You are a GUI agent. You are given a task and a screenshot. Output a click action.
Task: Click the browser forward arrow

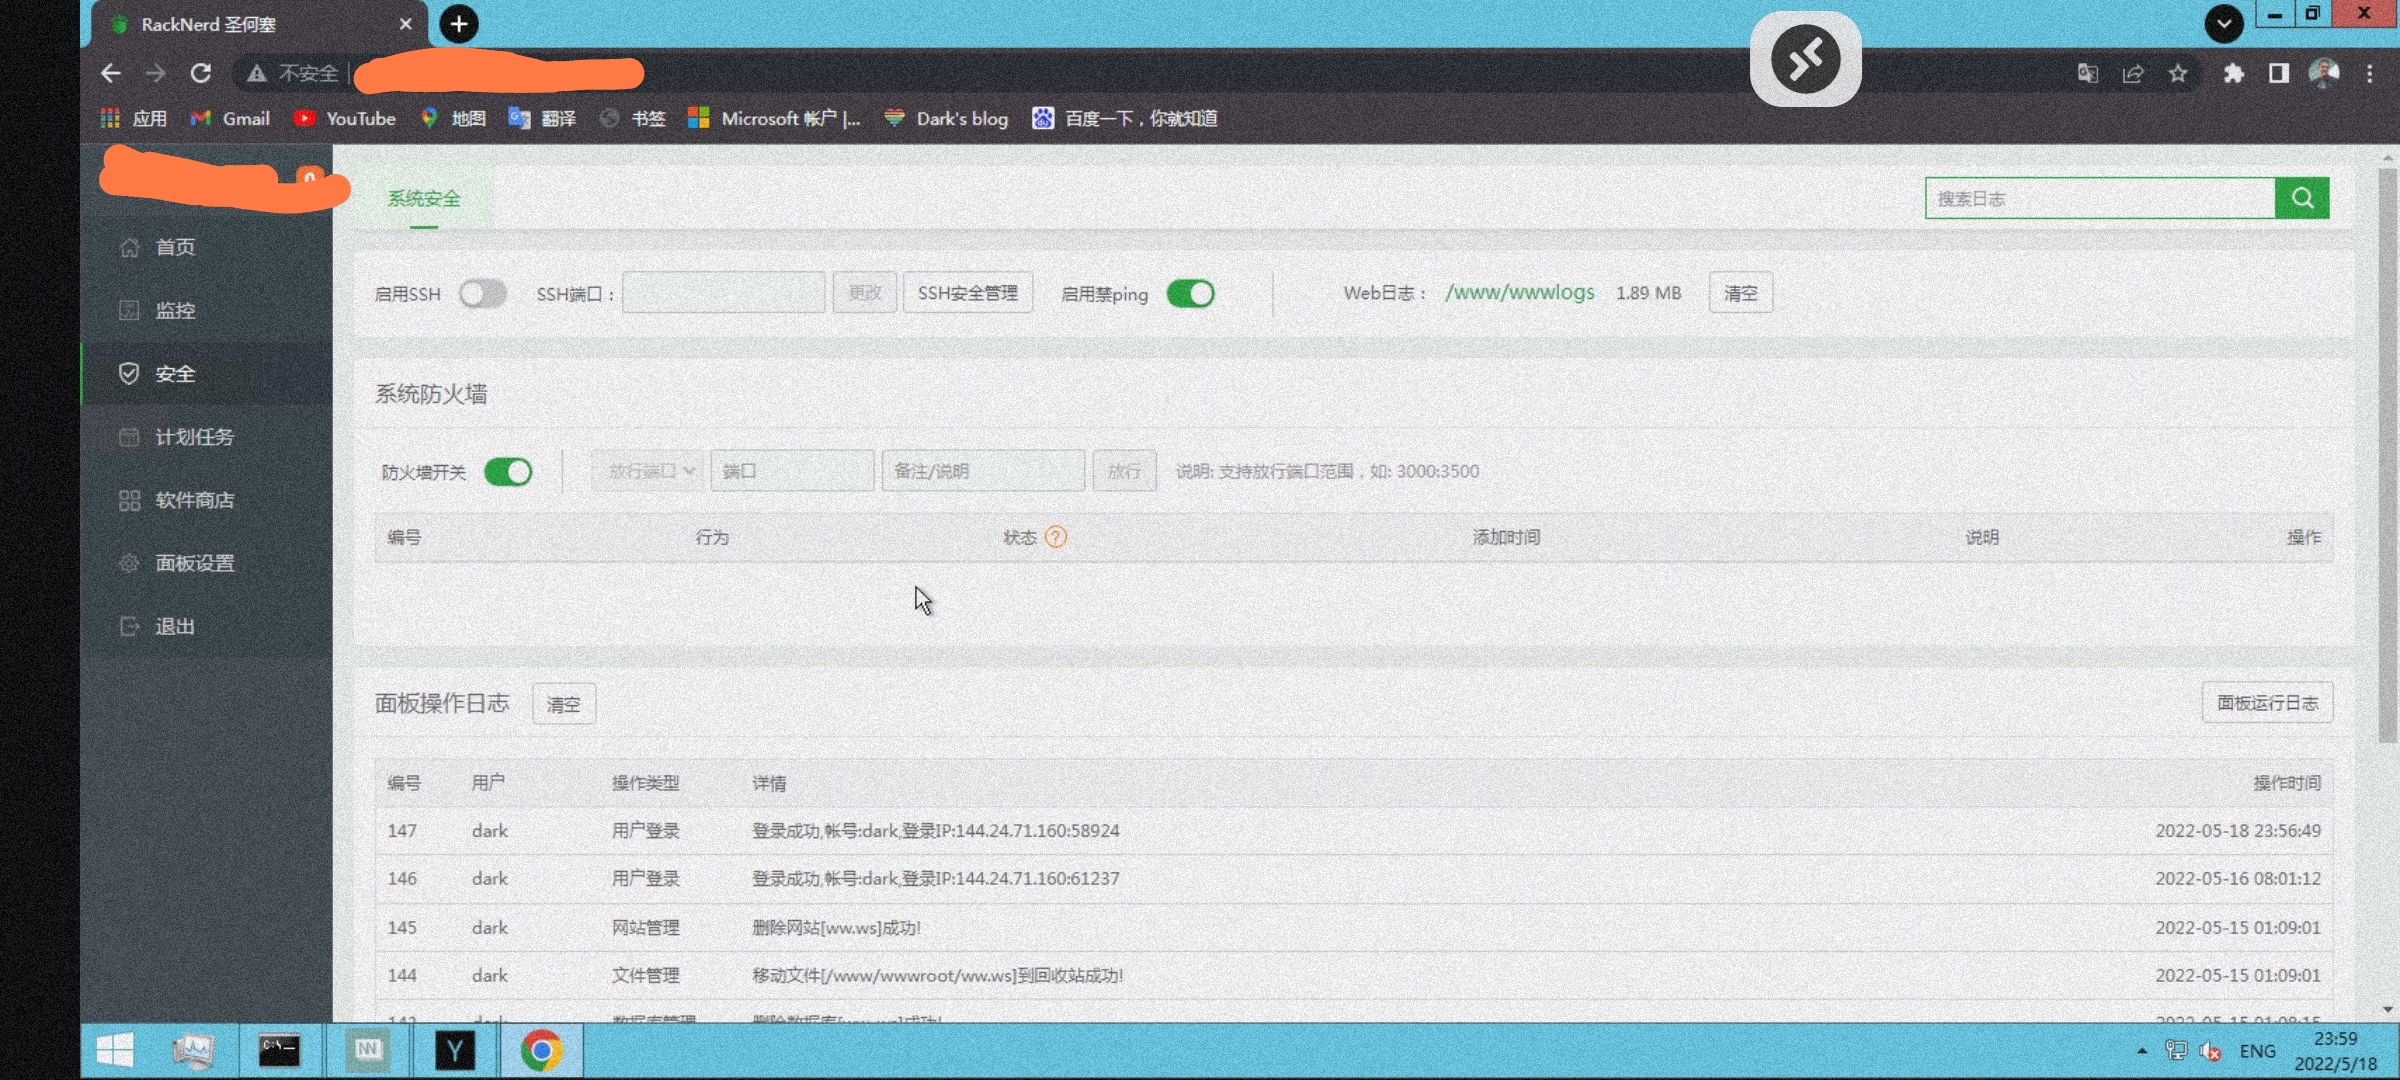(x=156, y=73)
